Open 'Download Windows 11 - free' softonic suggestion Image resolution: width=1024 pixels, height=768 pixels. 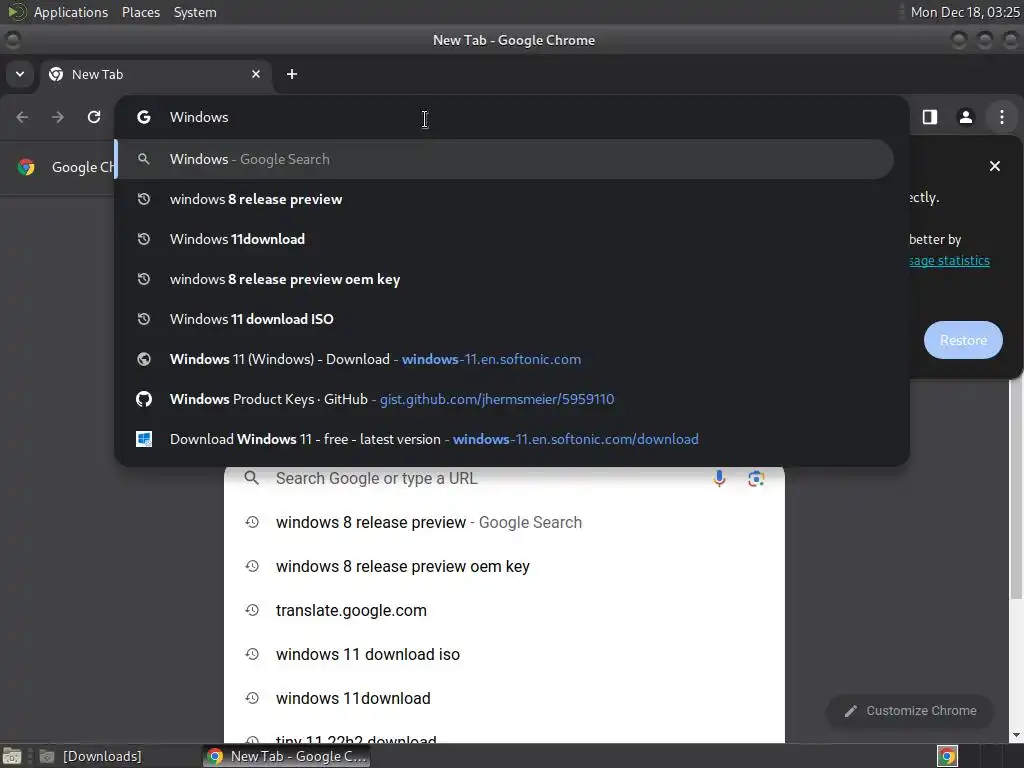504,439
